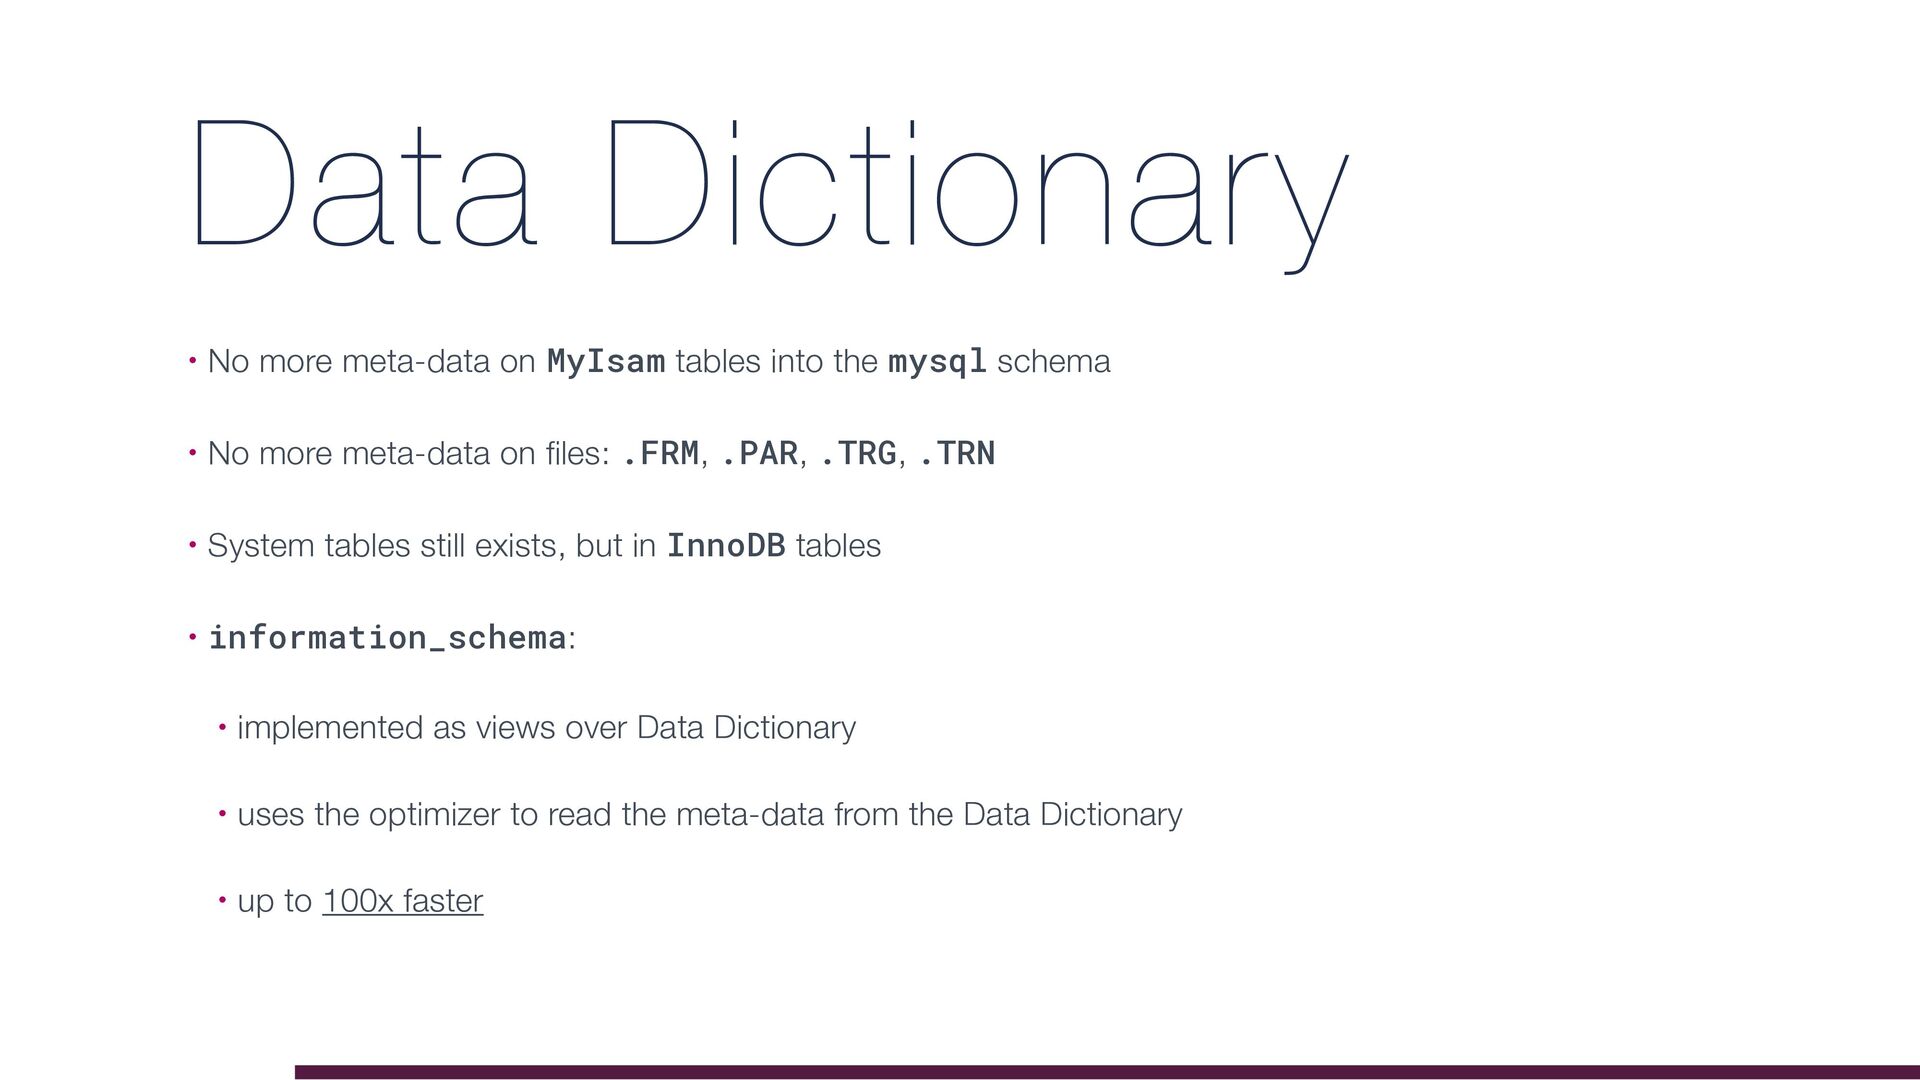Image resolution: width=1920 pixels, height=1080 pixels.
Task: Open the 100x faster link
Action: (x=402, y=901)
